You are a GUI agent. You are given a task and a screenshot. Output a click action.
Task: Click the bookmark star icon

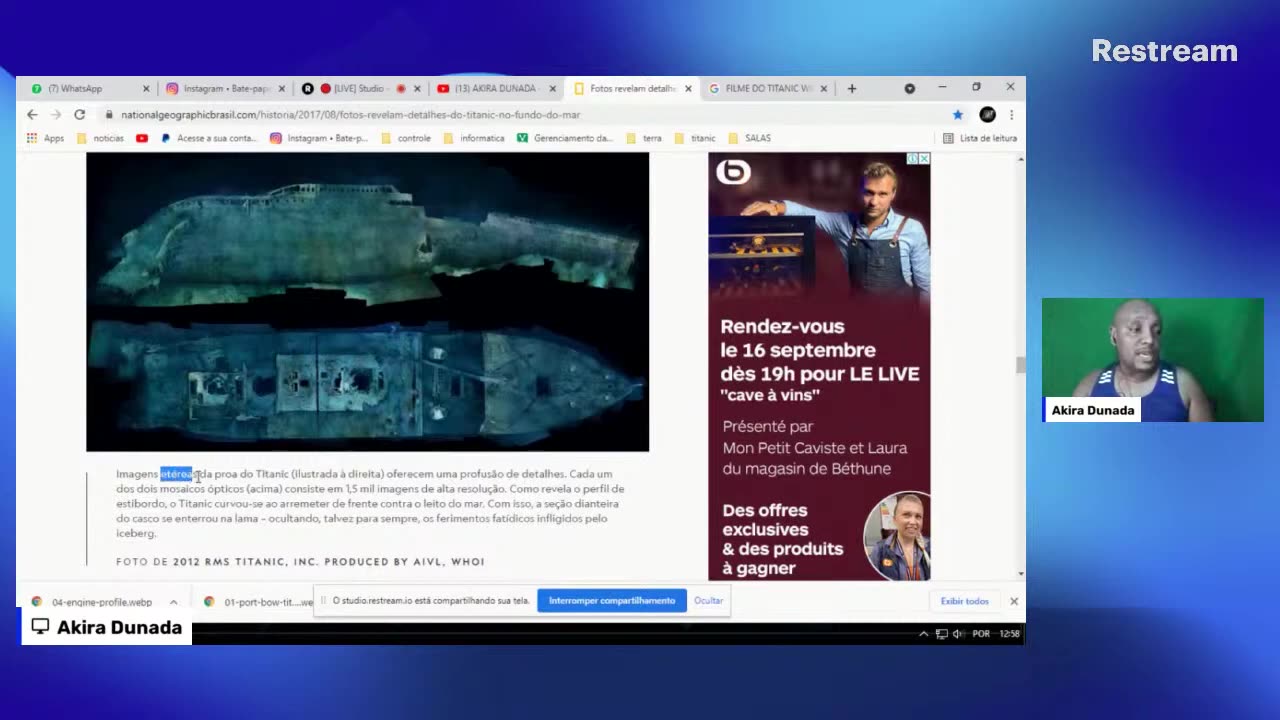pyautogui.click(x=957, y=115)
